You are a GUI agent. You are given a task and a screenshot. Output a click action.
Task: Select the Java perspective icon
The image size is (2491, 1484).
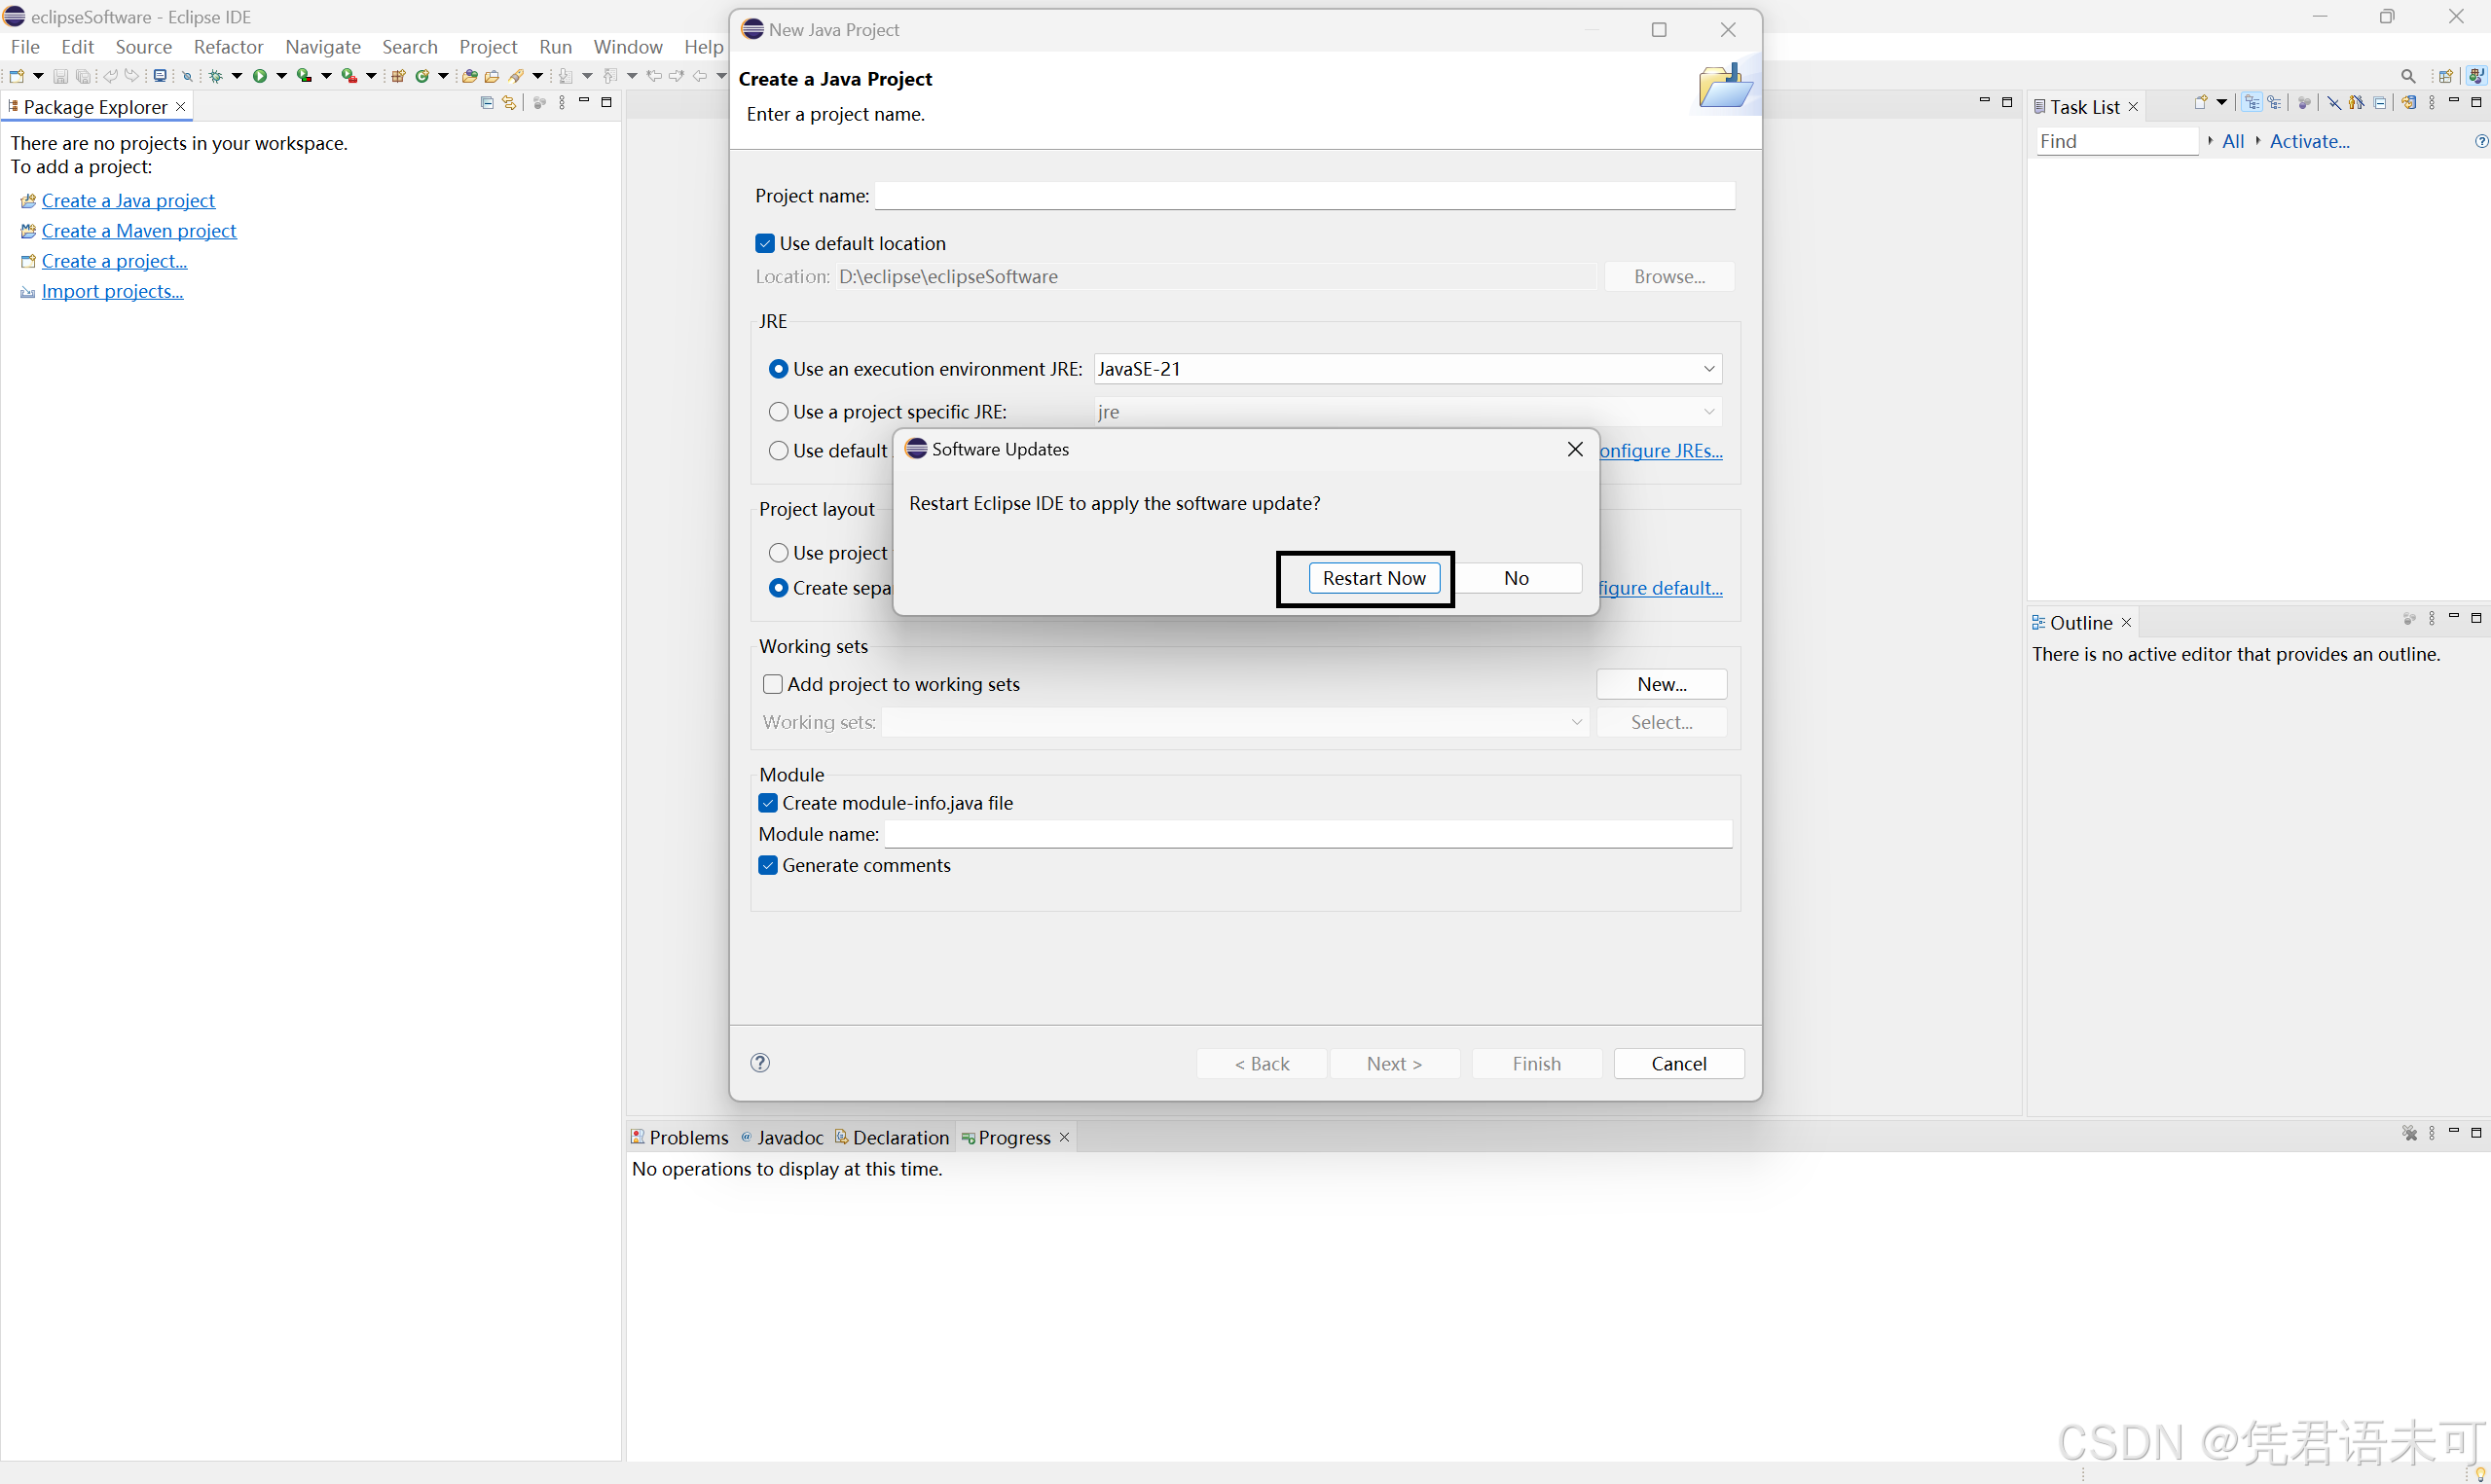(2477, 76)
